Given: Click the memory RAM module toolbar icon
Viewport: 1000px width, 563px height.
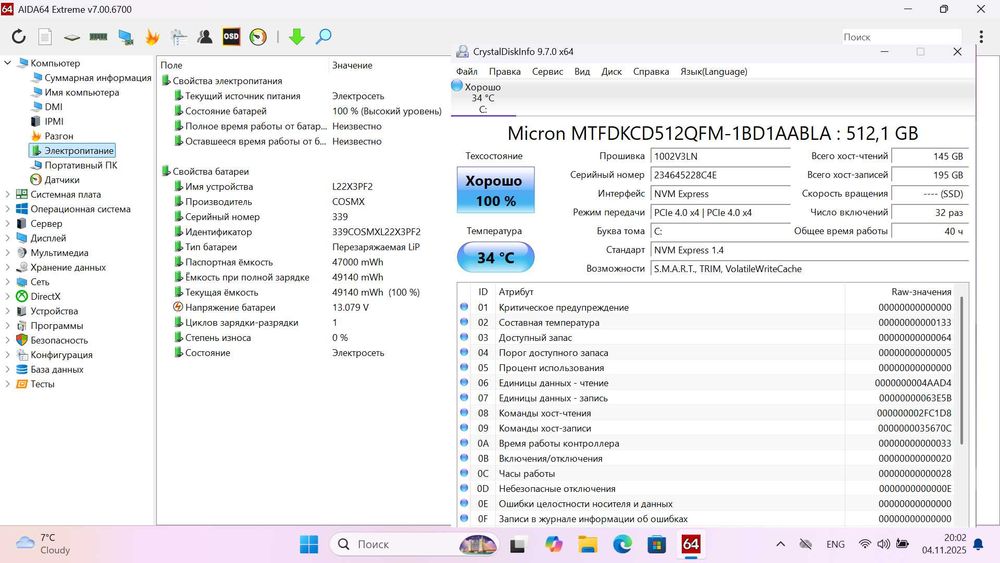Looking at the screenshot, I should pyautogui.click(x=98, y=37).
